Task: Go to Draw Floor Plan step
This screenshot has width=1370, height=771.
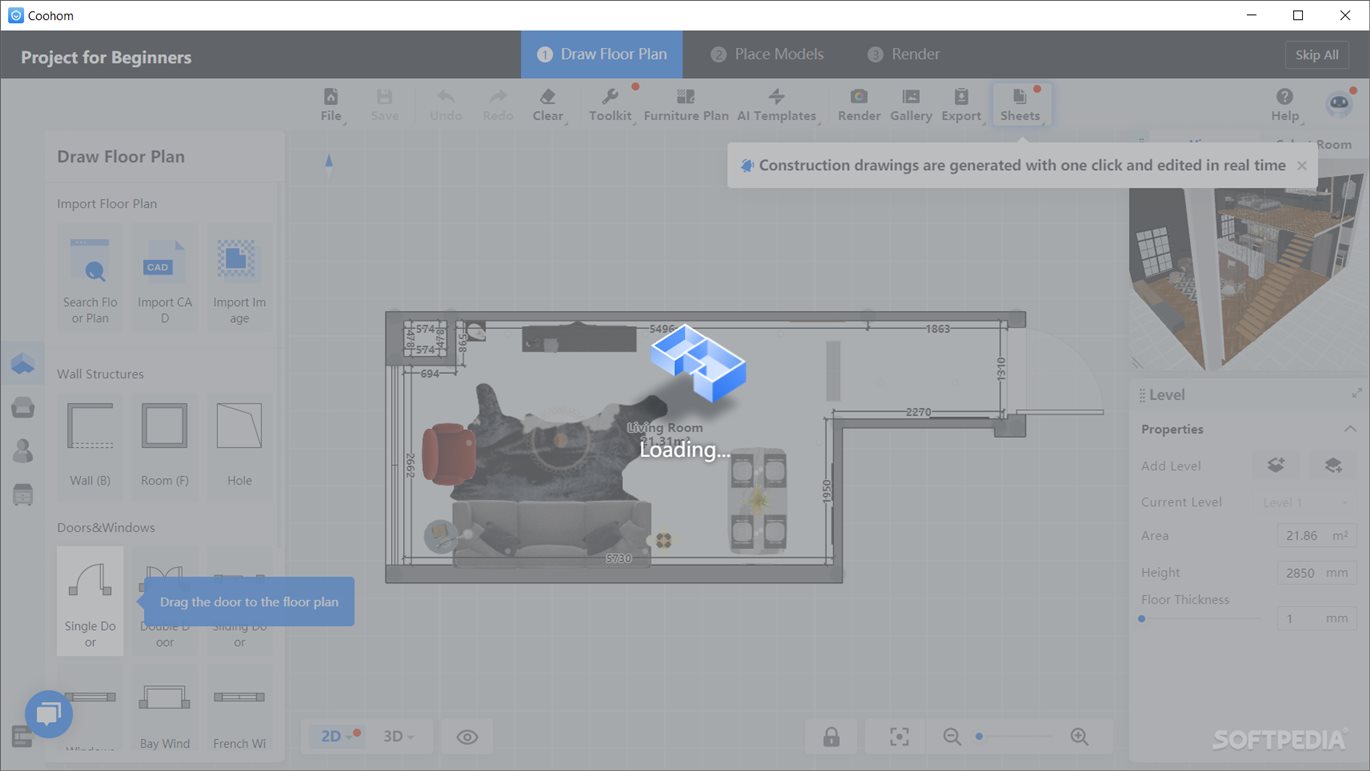Action: pos(602,54)
